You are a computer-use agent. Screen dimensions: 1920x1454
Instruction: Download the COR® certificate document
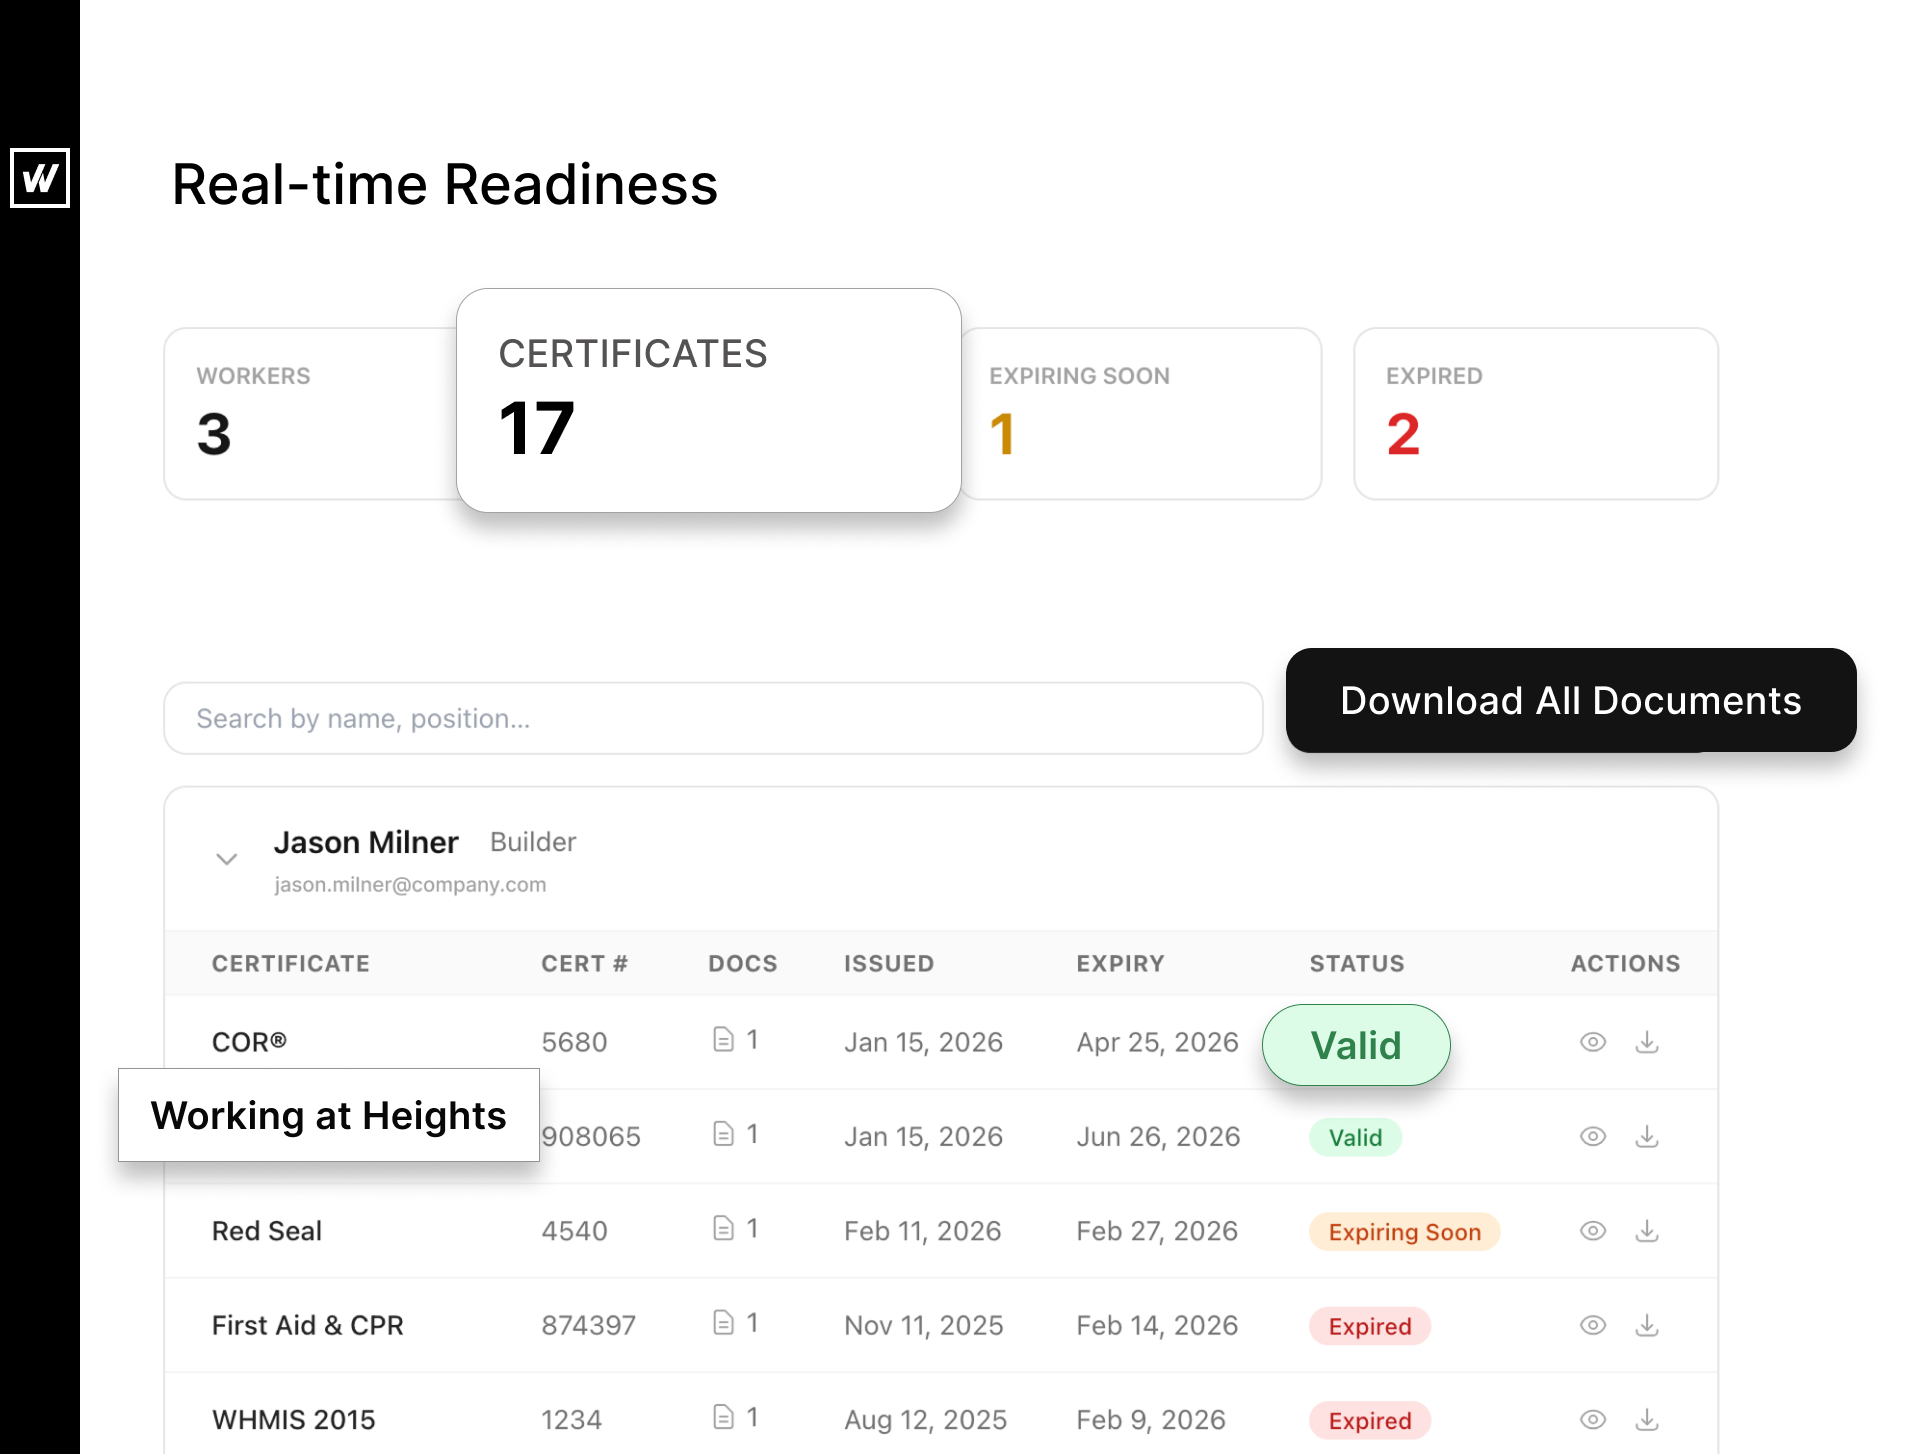click(1647, 1042)
